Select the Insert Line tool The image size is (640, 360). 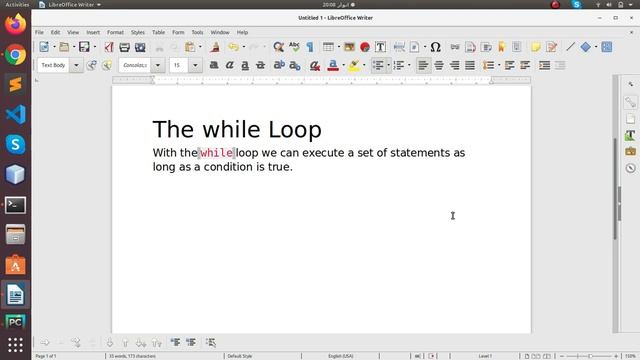click(x=570, y=47)
